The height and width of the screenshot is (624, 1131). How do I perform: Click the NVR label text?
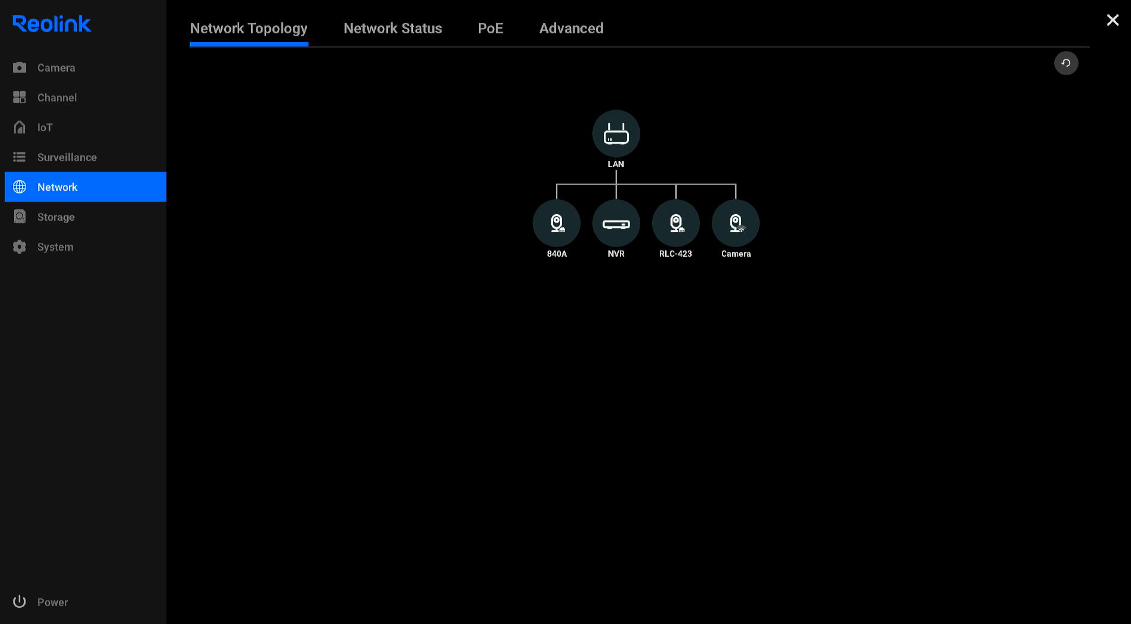pyautogui.click(x=616, y=254)
